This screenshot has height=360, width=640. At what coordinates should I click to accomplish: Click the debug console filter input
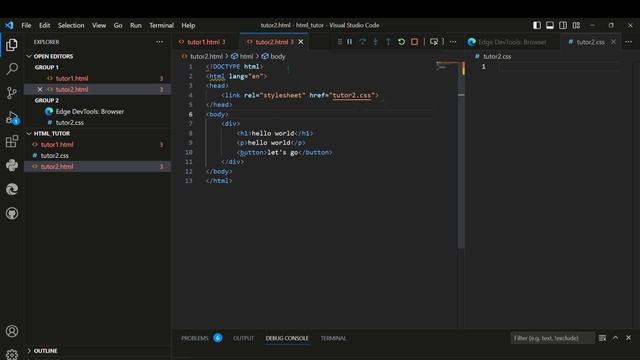552,338
